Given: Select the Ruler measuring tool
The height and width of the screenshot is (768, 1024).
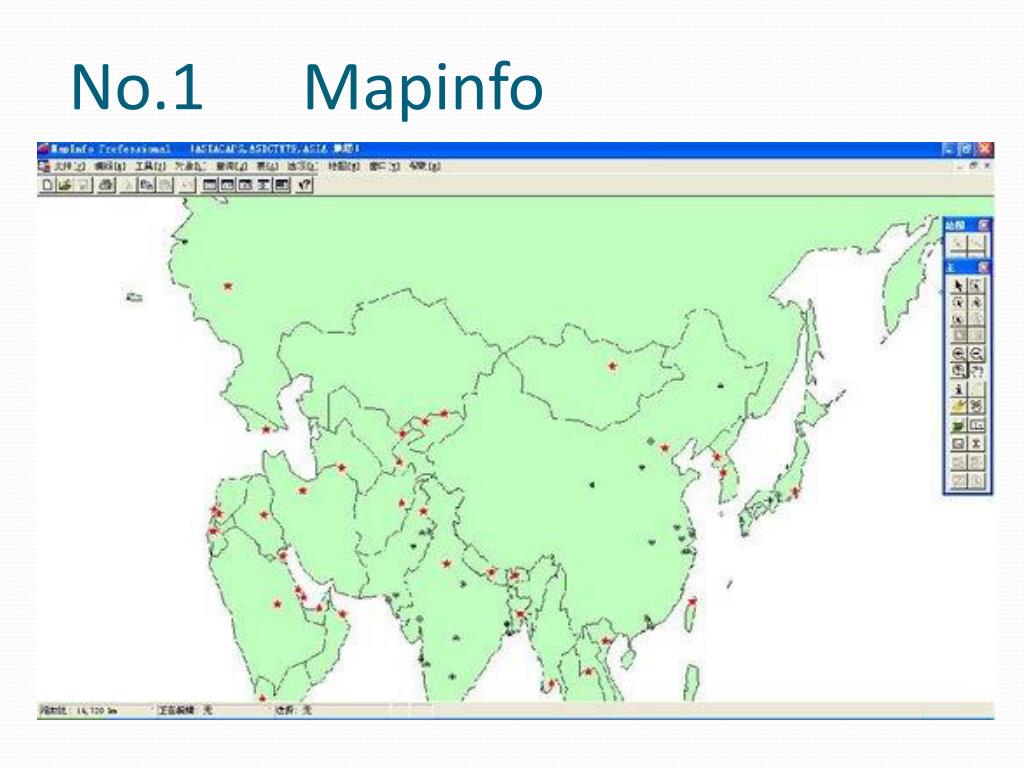Looking at the screenshot, I should [x=976, y=426].
